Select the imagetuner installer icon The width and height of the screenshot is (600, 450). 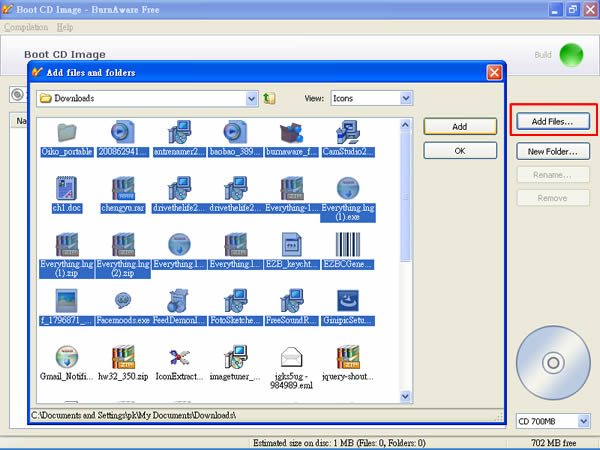235,357
